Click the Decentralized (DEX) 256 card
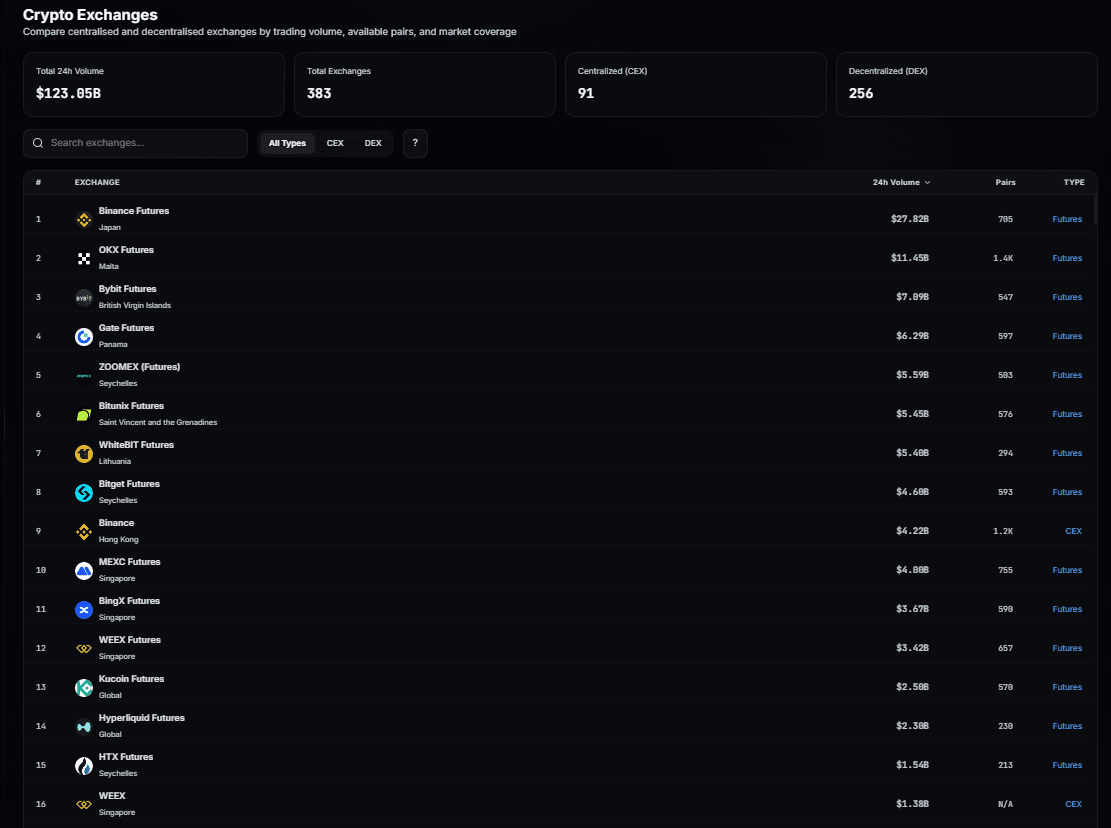Viewport: 1111px width, 828px height. (966, 84)
